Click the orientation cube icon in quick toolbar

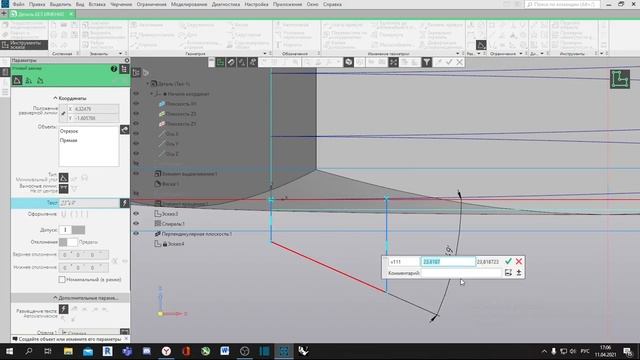349,62
